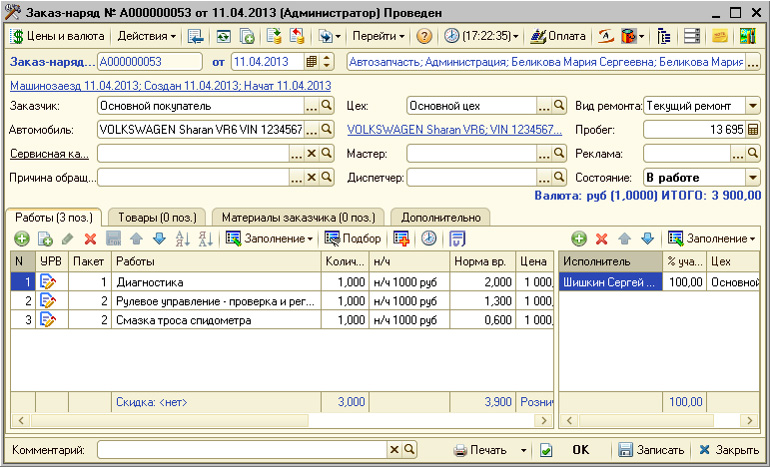Image resolution: width=770 pixels, height=467 pixels.
Task: Switch to the Работы (3 поз.) tab
Action: 54,218
